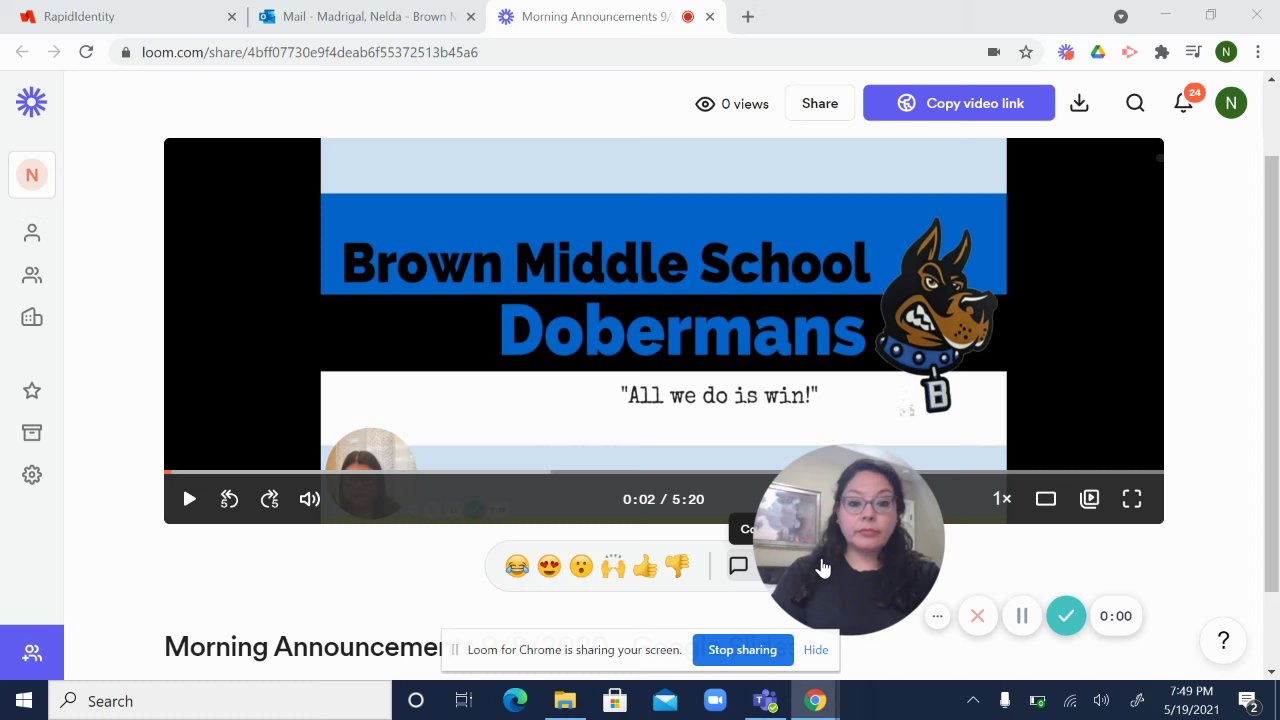This screenshot has width=1280, height=720.
Task: Switch to Mail - Madrigal, Nelda tab
Action: [x=367, y=17]
